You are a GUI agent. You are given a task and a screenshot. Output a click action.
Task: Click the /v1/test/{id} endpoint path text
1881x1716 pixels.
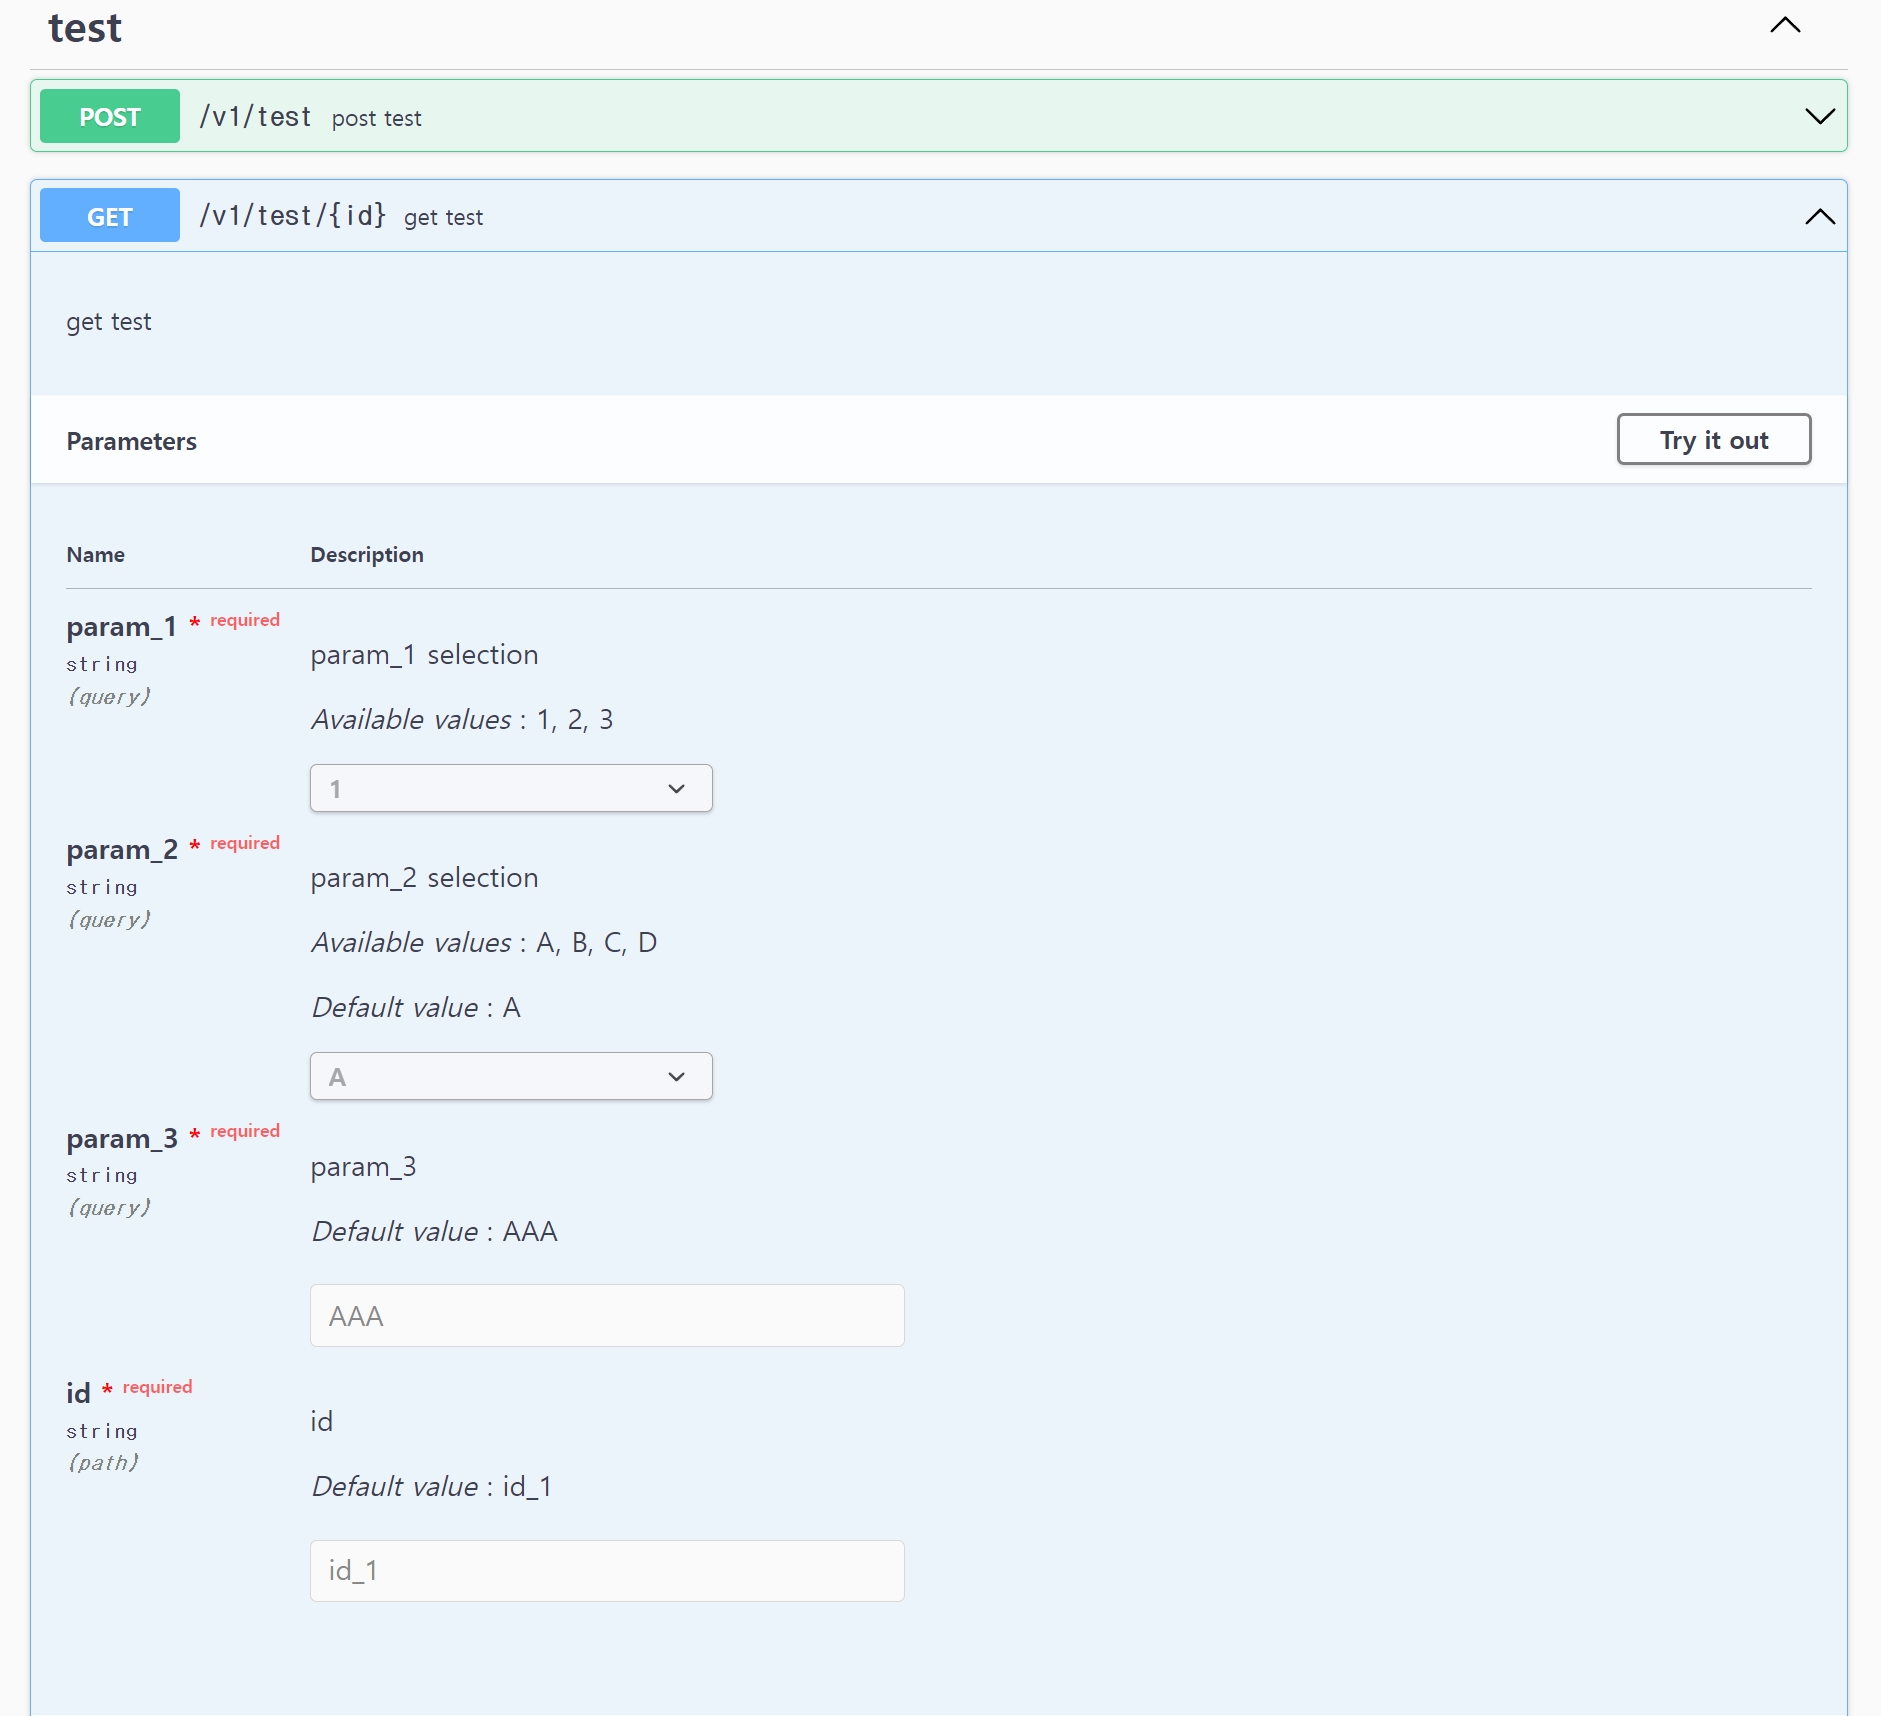point(292,216)
